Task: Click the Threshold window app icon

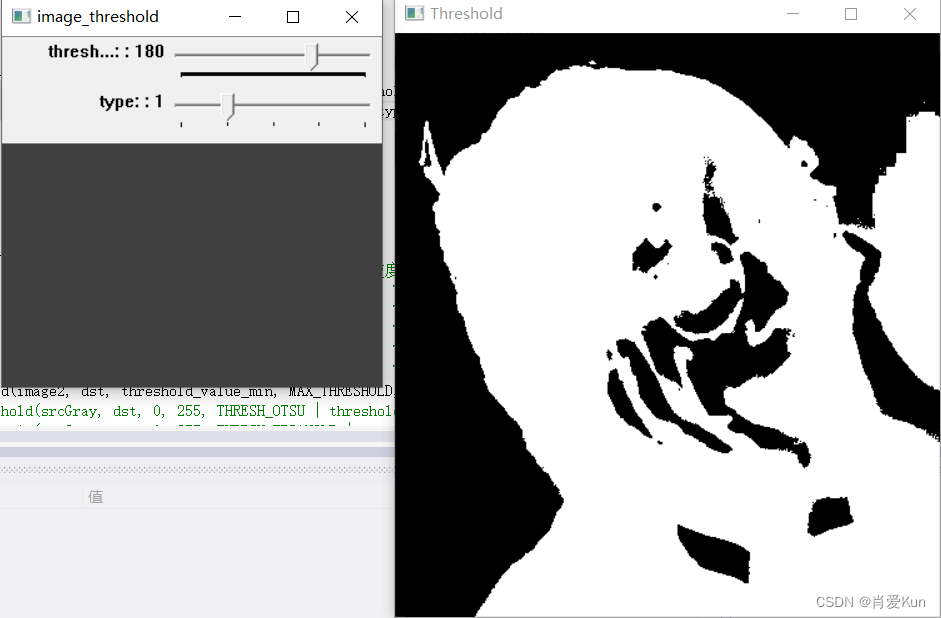Action: pyautogui.click(x=414, y=13)
